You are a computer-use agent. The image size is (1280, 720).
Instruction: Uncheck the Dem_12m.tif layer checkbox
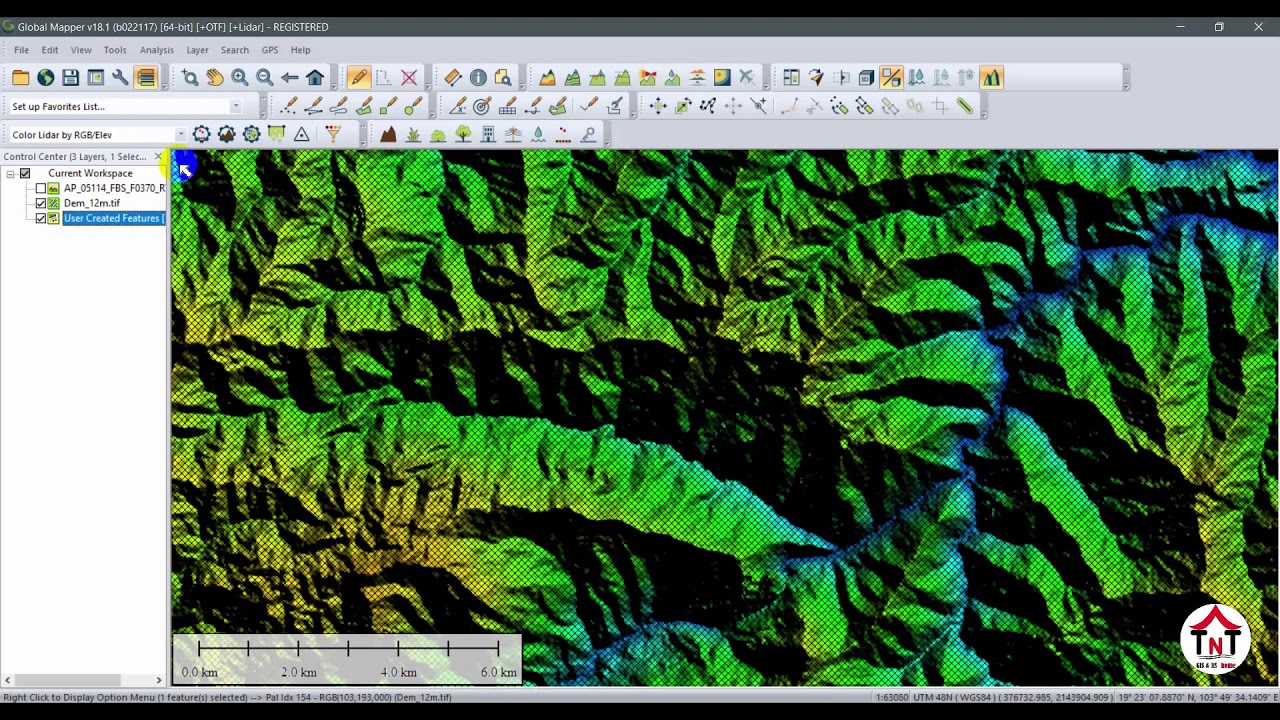[41, 204]
